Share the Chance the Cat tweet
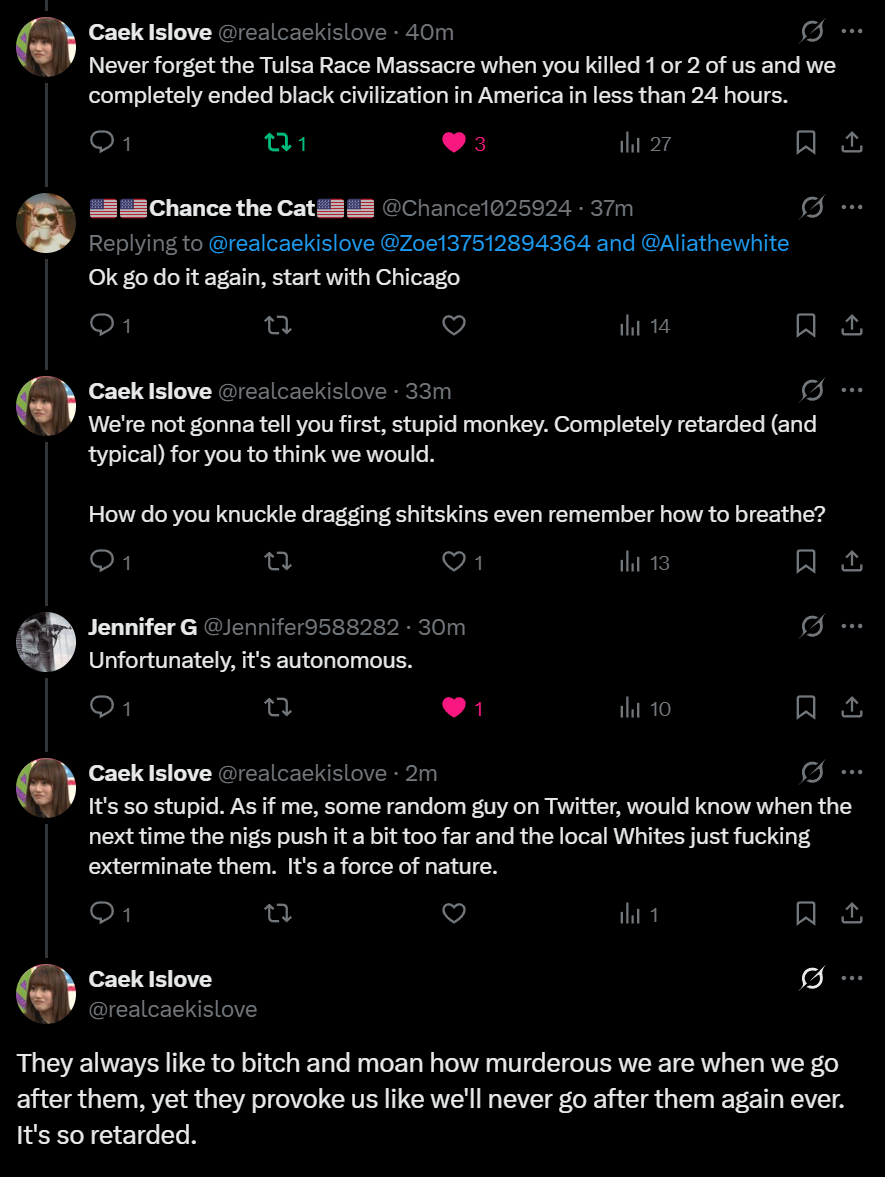The image size is (885, 1177). [x=851, y=325]
